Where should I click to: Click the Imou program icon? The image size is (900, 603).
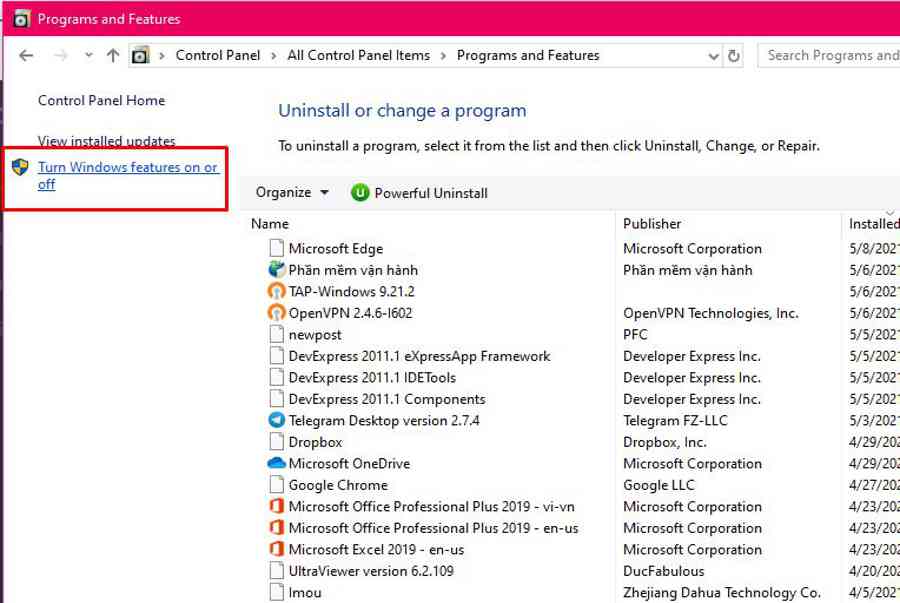pos(277,592)
